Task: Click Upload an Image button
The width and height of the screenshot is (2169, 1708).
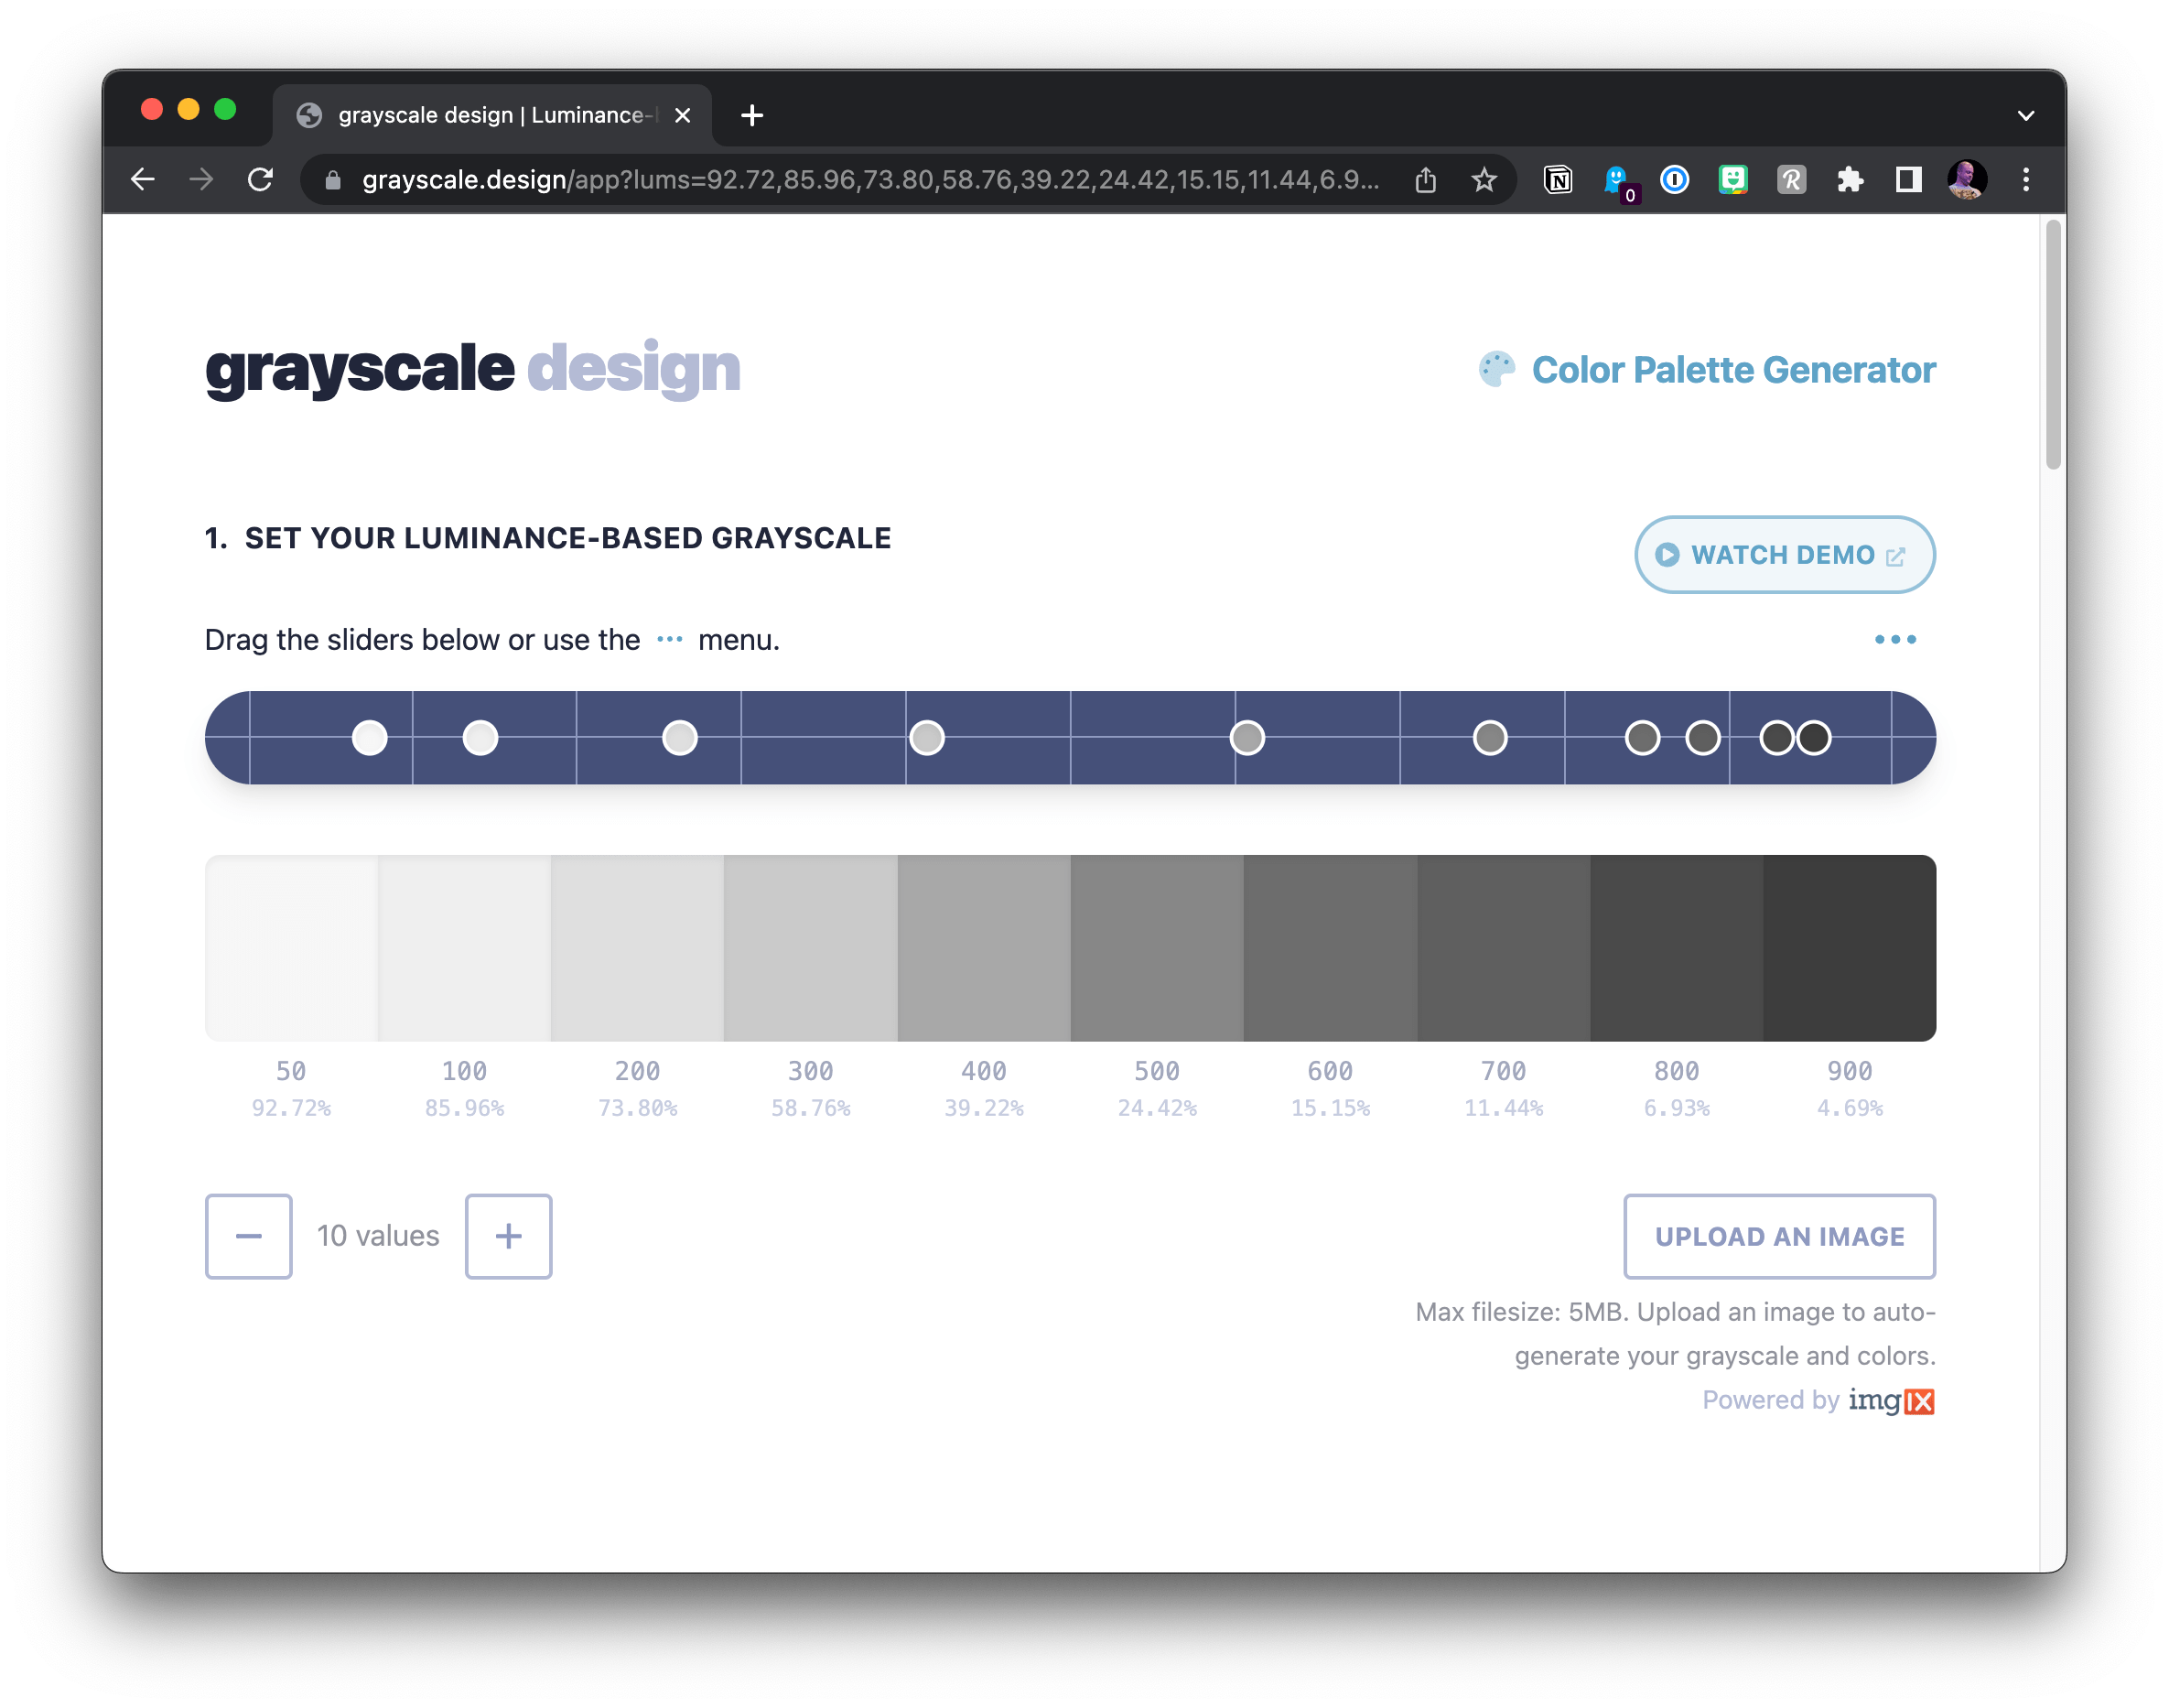Action: click(x=1778, y=1237)
